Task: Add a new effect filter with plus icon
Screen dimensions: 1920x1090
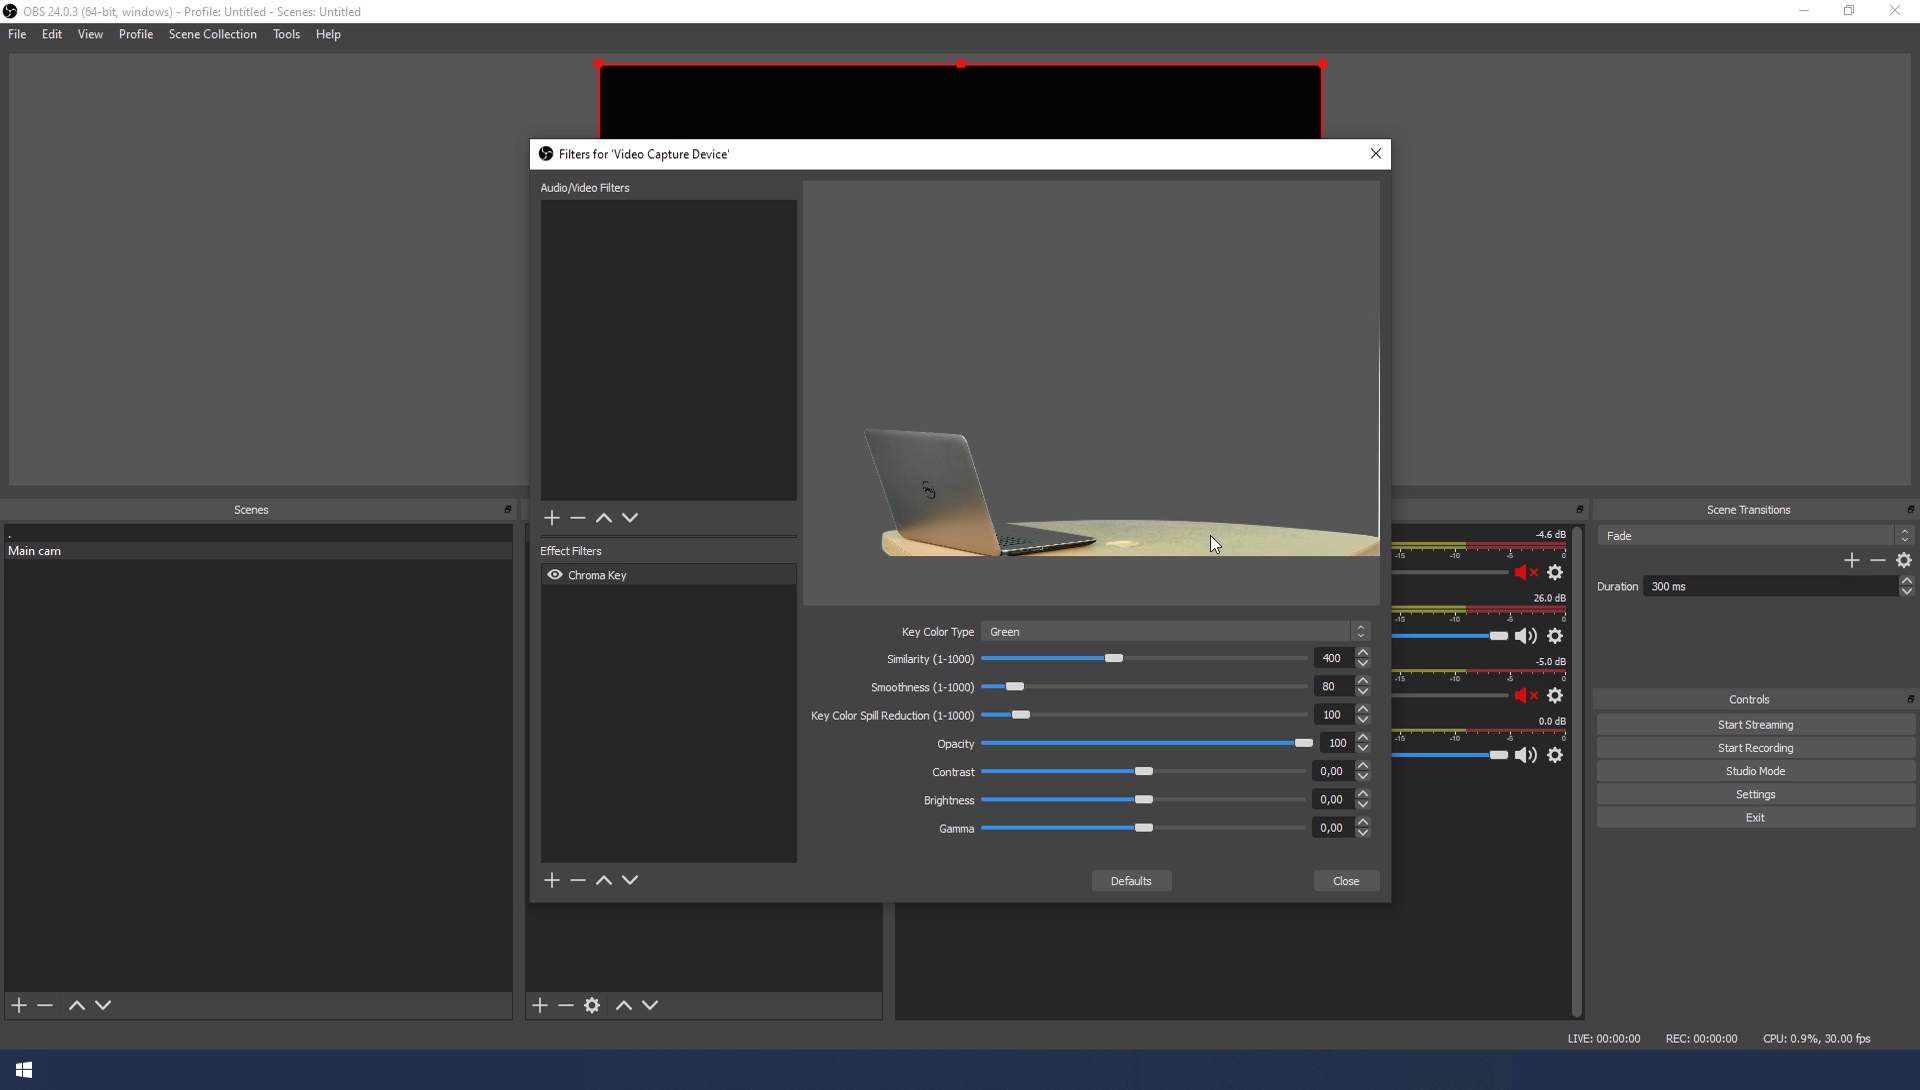Action: 552,880
